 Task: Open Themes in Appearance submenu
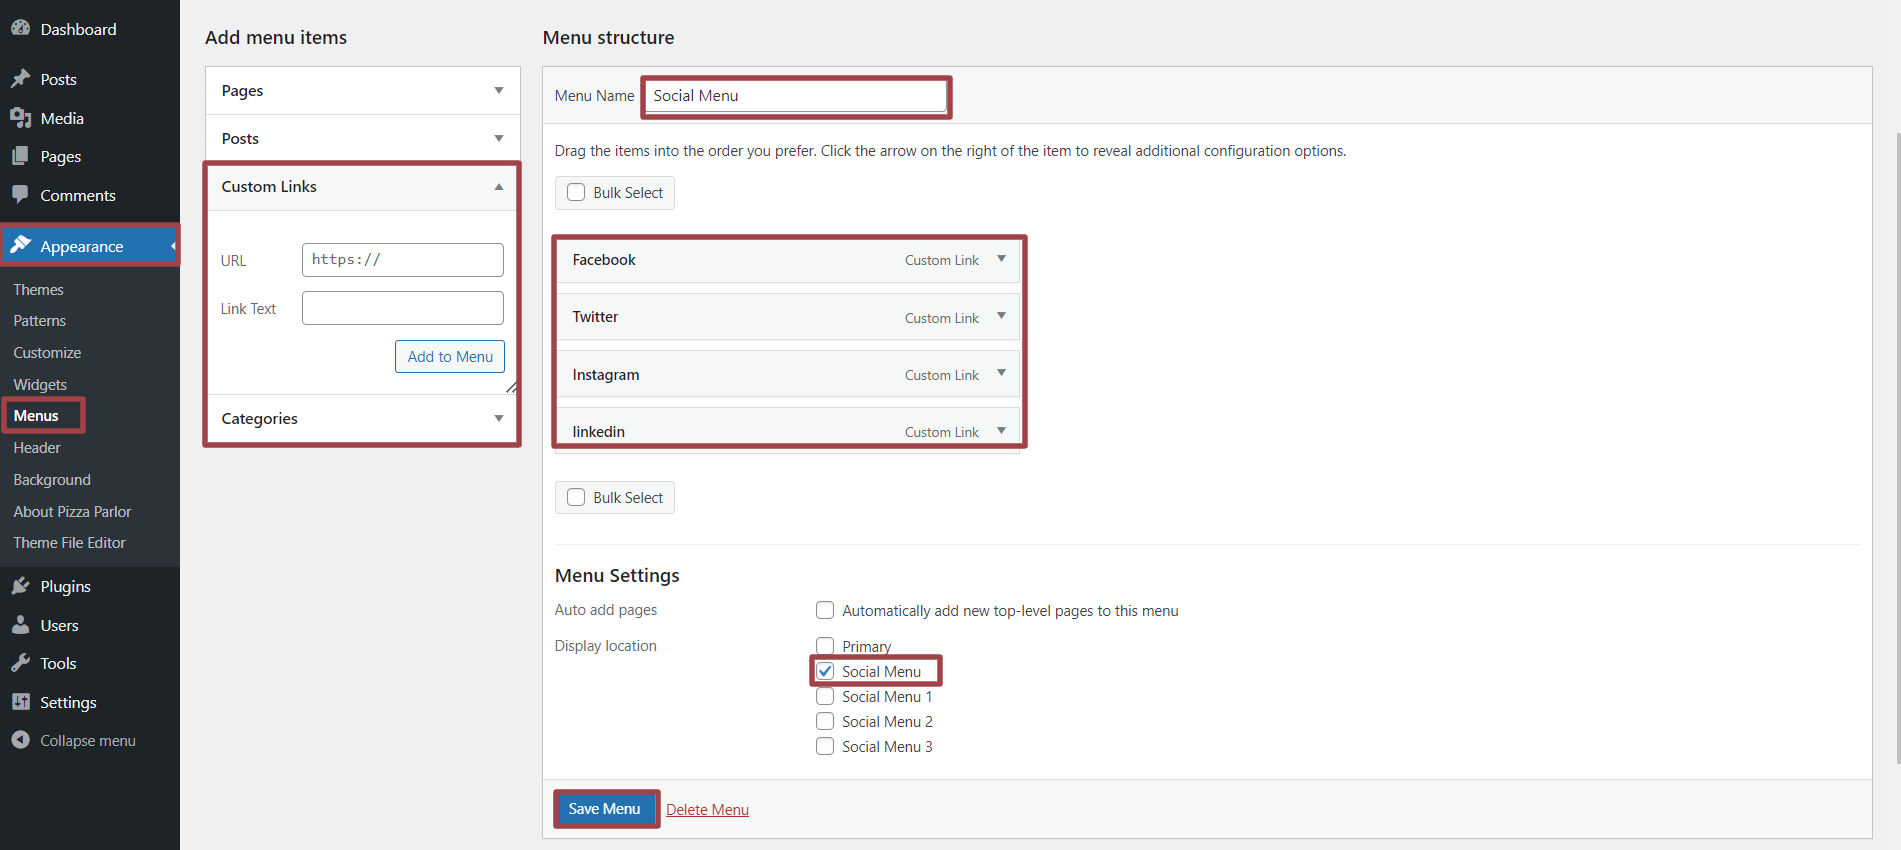point(38,289)
